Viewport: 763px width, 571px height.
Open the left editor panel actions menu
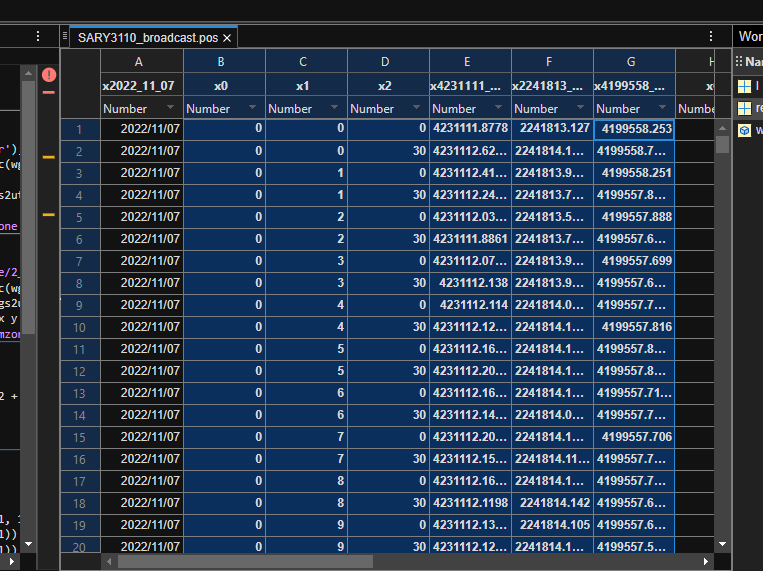[x=38, y=36]
